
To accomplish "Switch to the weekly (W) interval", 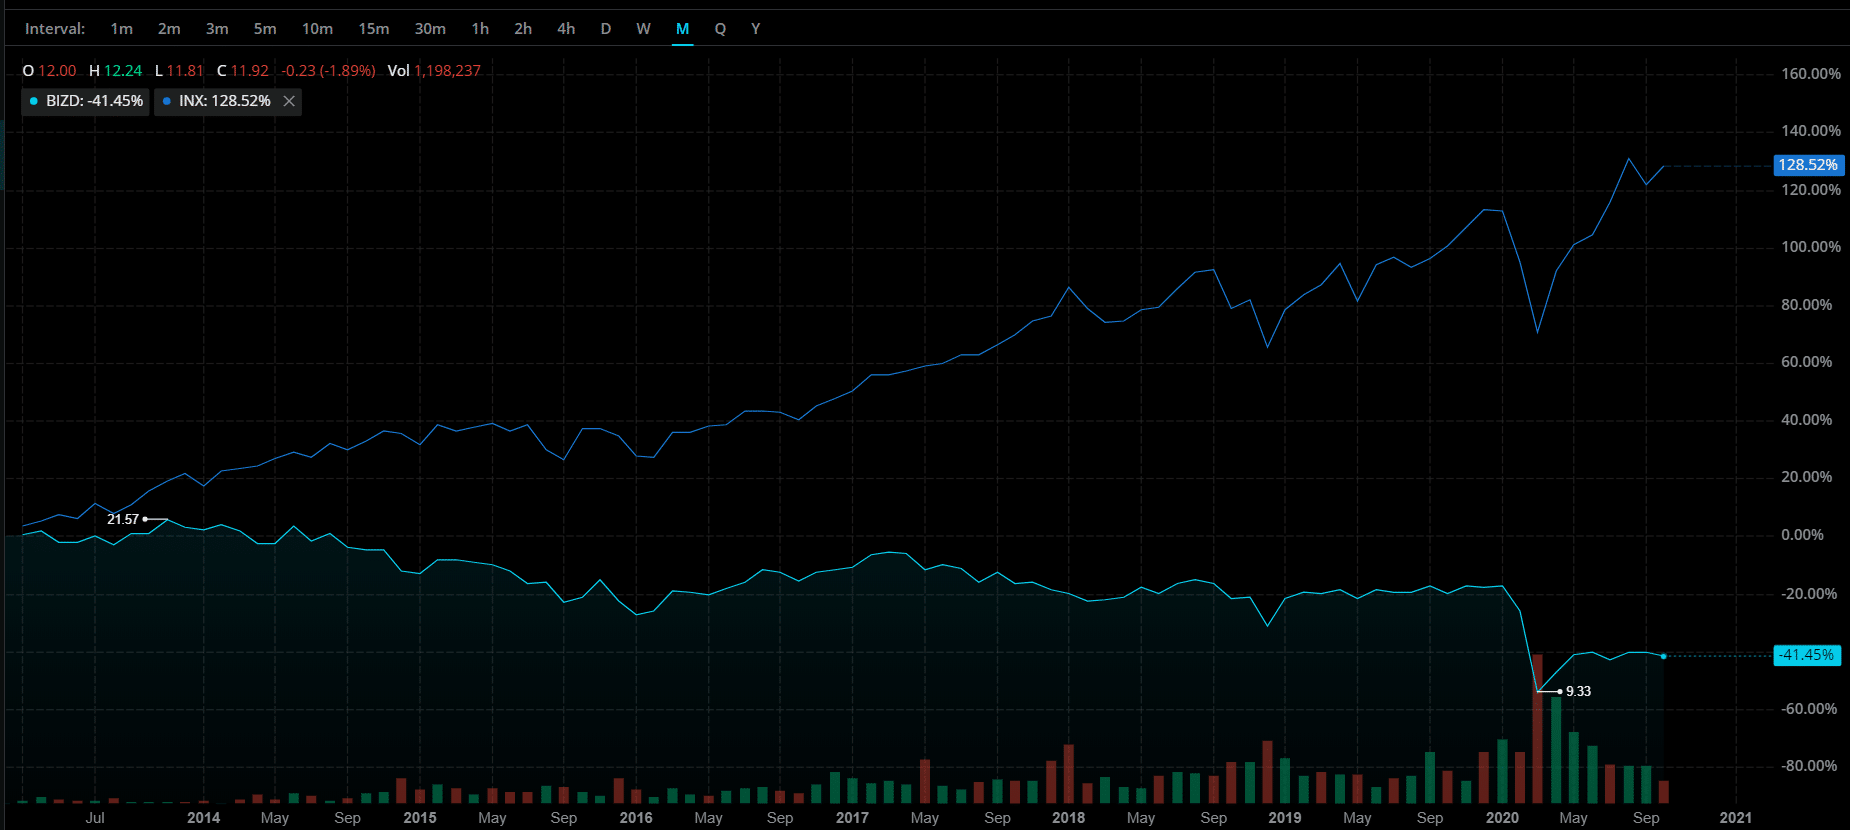I will [x=643, y=29].
